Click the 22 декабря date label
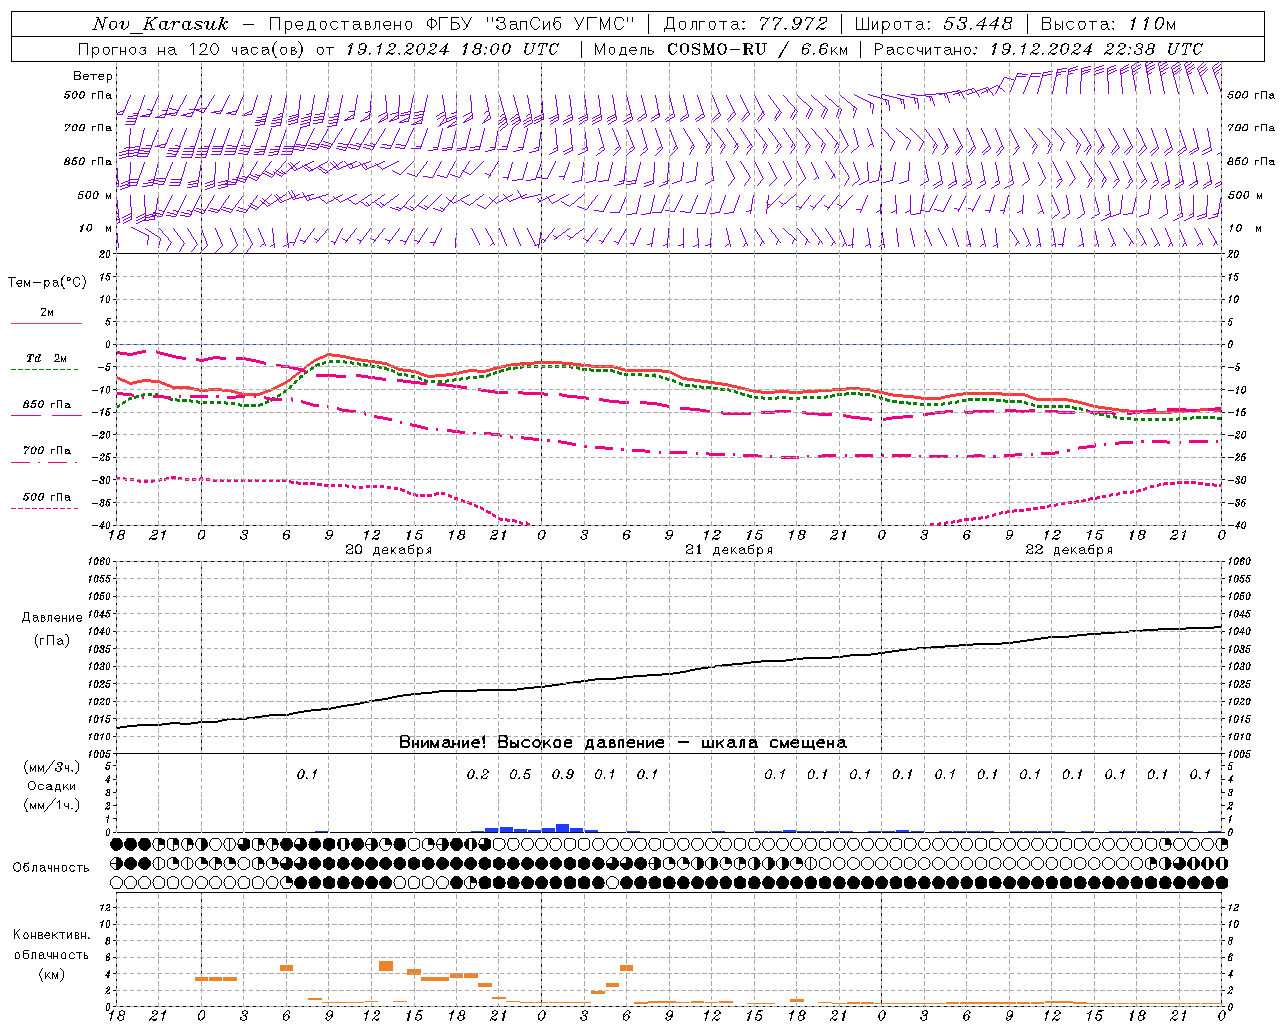Screen dimensions: 1280x1024 [x=1069, y=550]
